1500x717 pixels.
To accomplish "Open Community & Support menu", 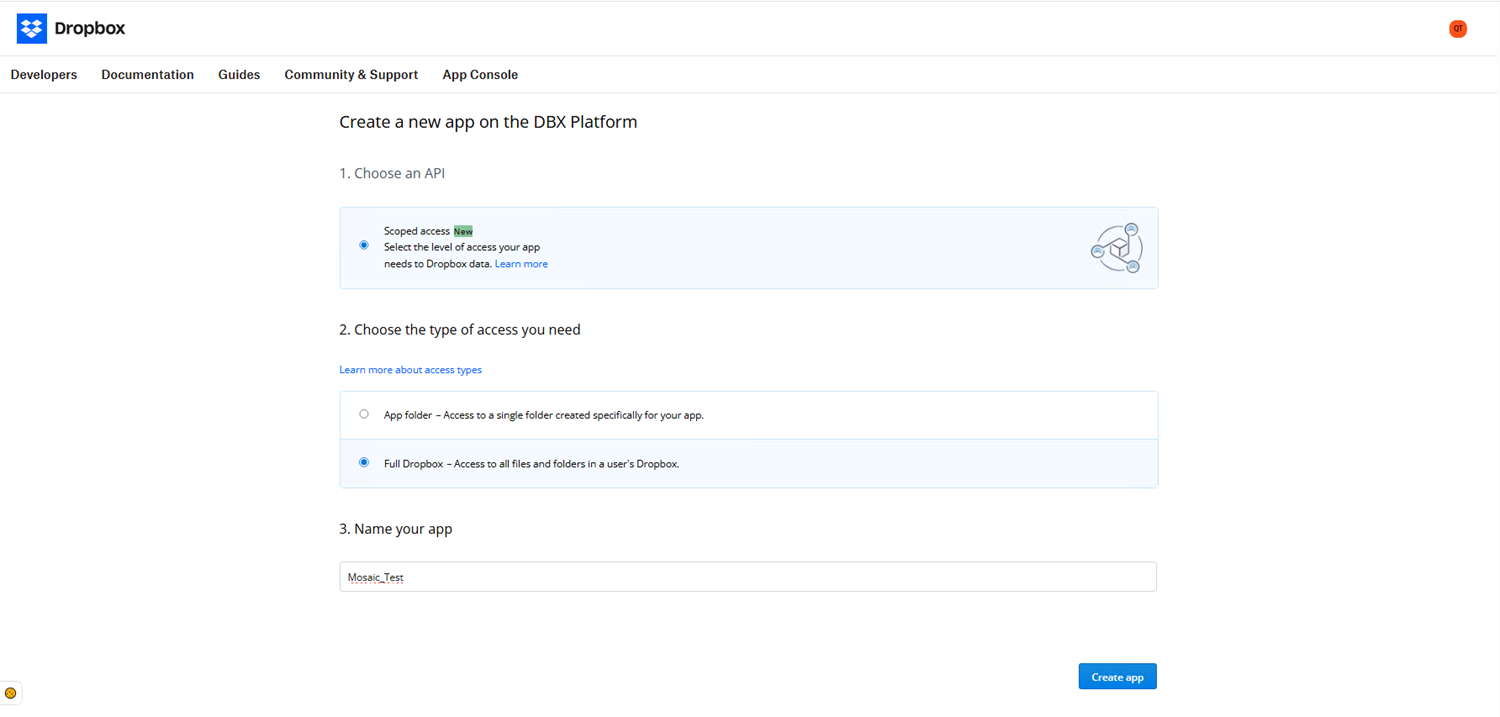I will click(351, 75).
